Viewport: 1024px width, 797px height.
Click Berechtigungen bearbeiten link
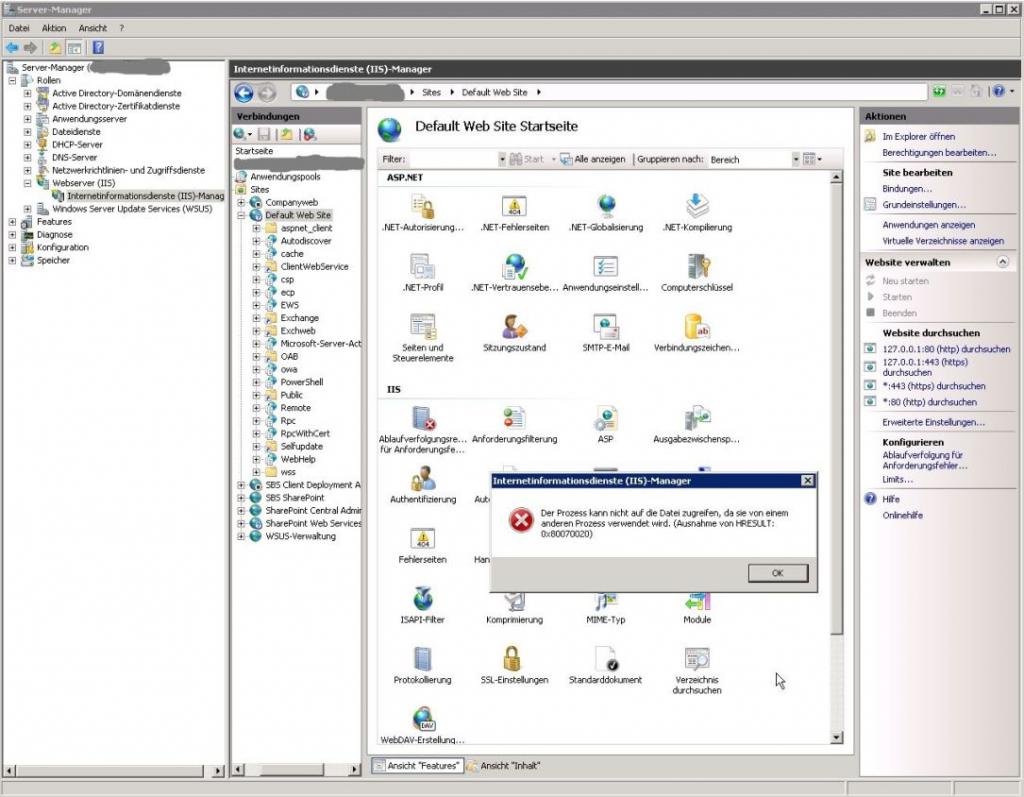click(939, 153)
